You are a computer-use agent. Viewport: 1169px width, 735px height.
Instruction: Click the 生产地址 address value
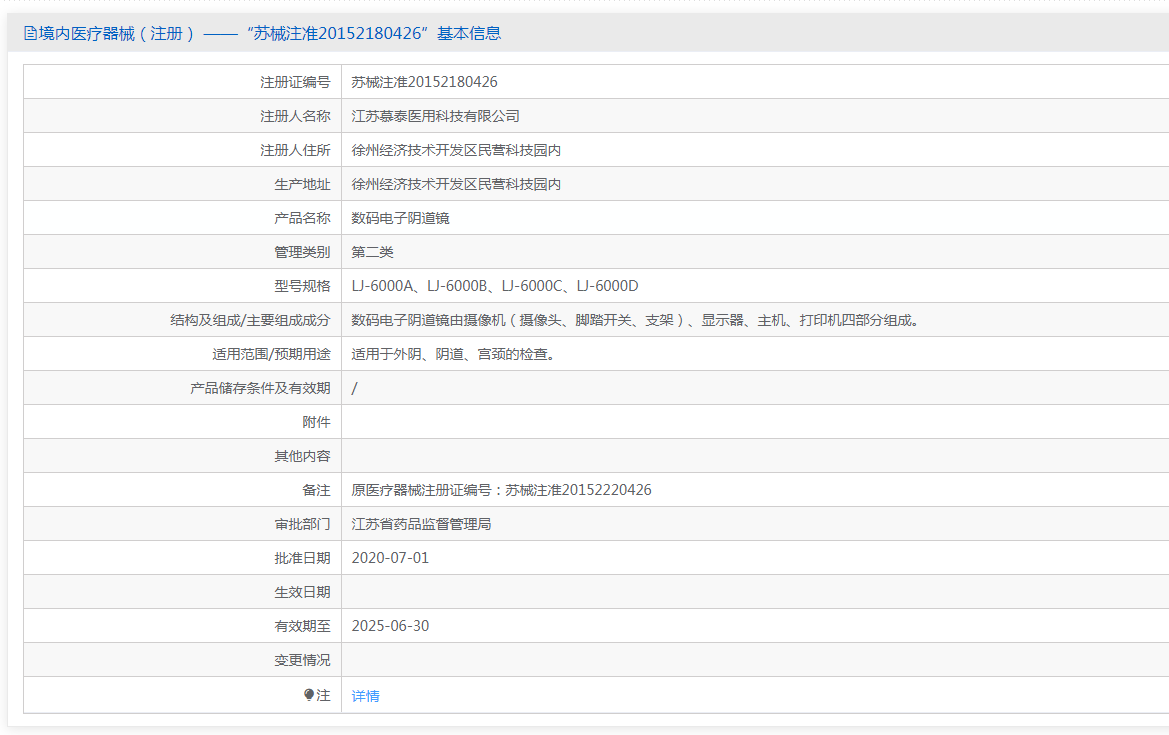[456, 184]
